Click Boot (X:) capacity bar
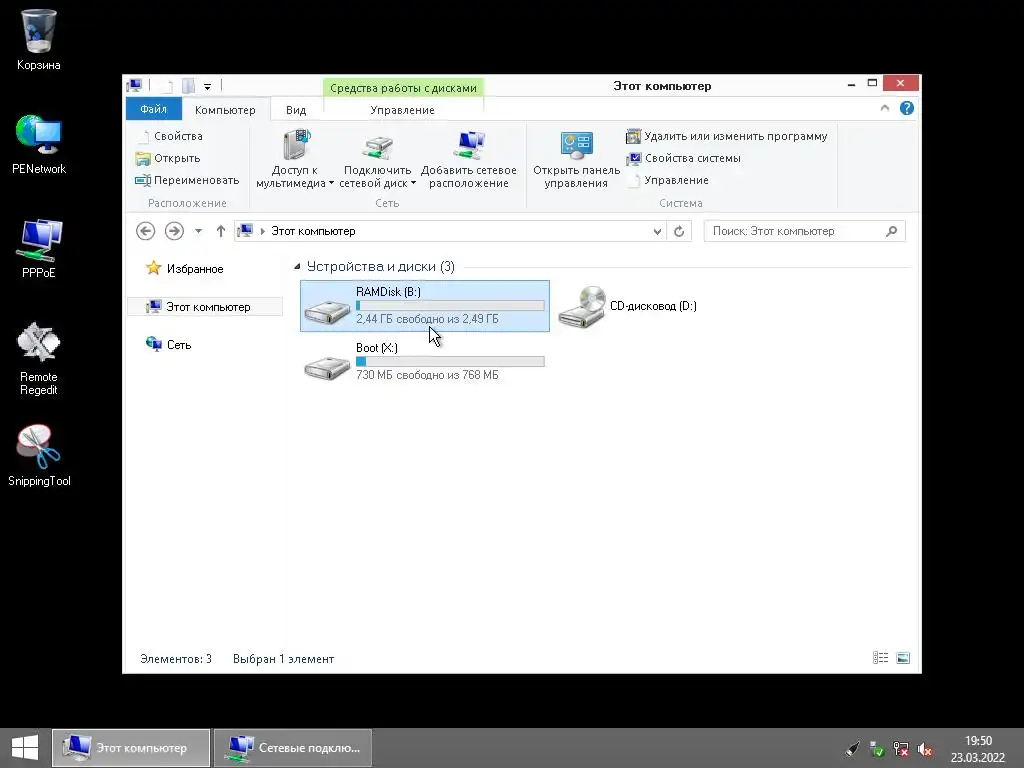The height and width of the screenshot is (768, 1024). point(450,362)
